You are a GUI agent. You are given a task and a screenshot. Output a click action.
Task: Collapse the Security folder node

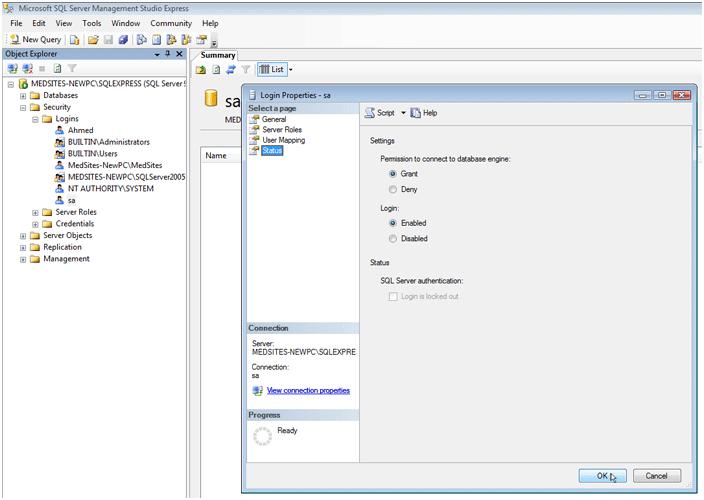pos(23,107)
